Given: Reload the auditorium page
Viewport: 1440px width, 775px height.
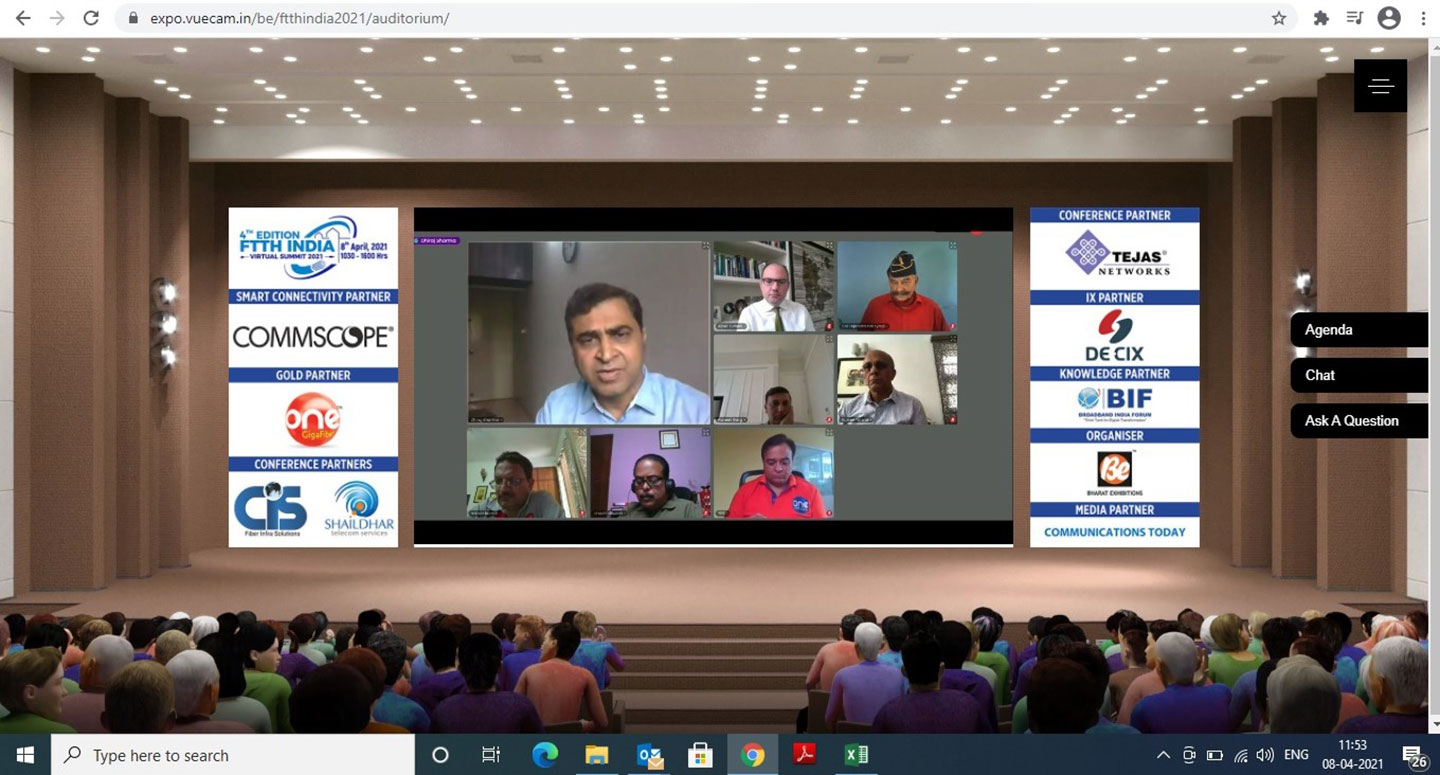Looking at the screenshot, I should (x=91, y=18).
